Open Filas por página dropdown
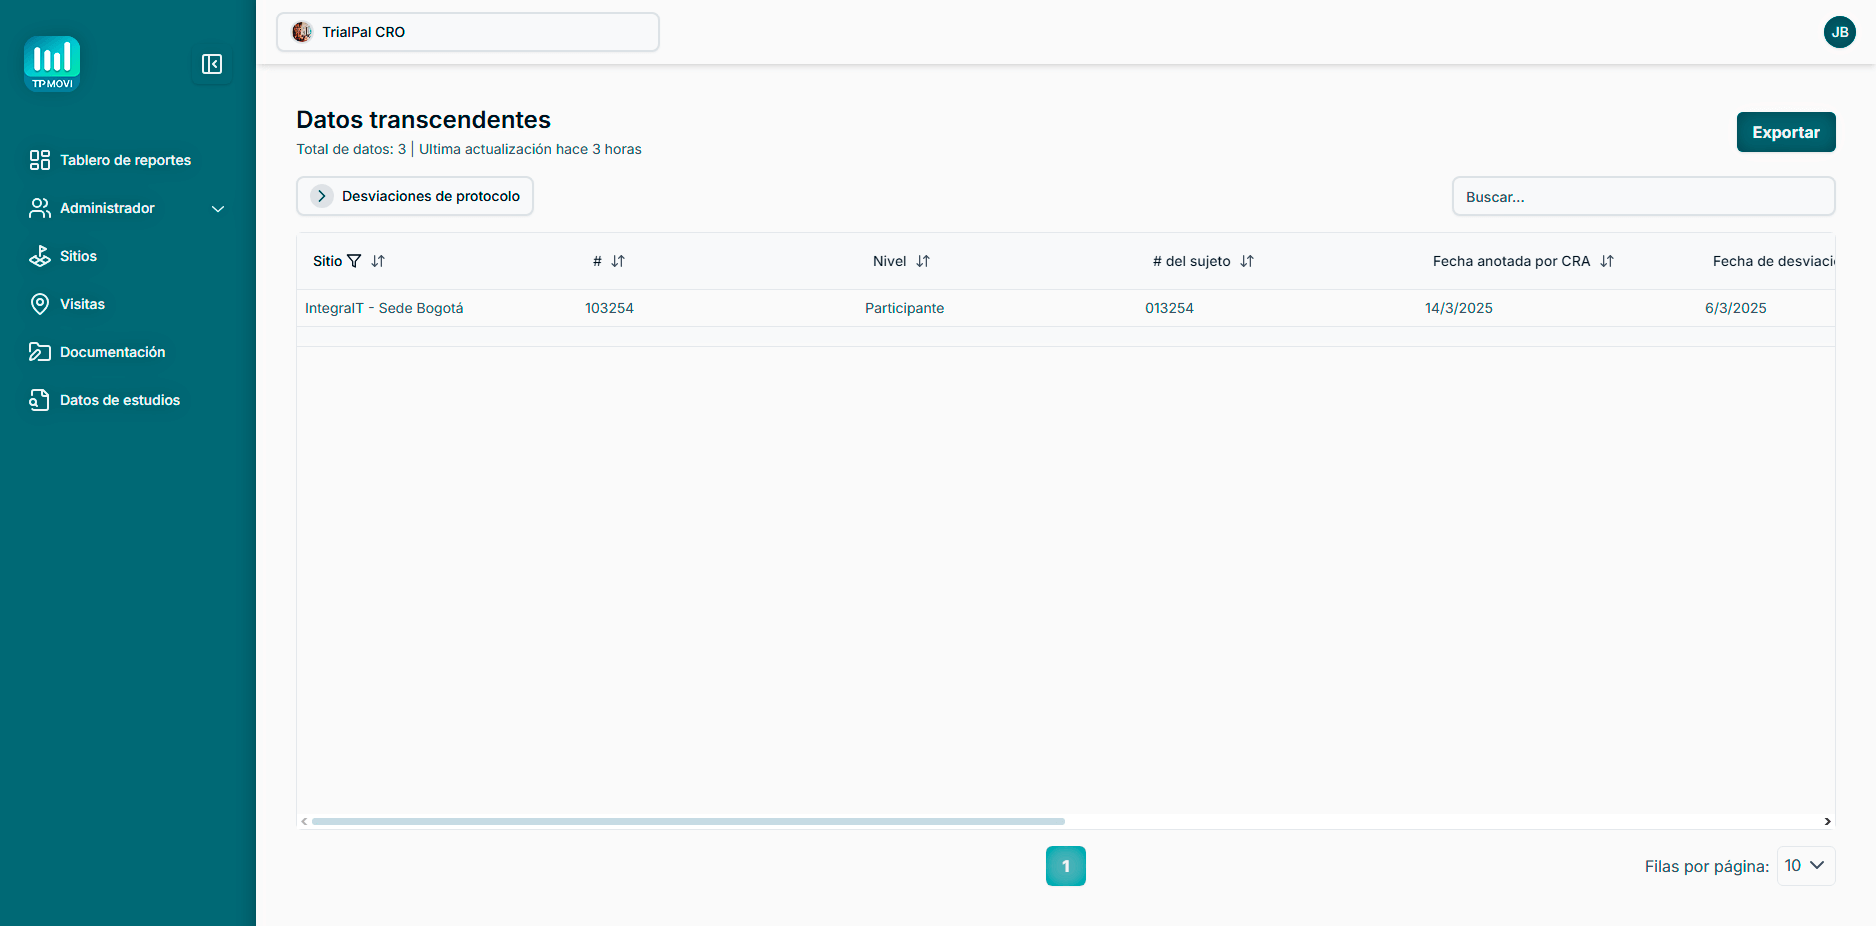Screen dimensions: 1876x926 1805,866
